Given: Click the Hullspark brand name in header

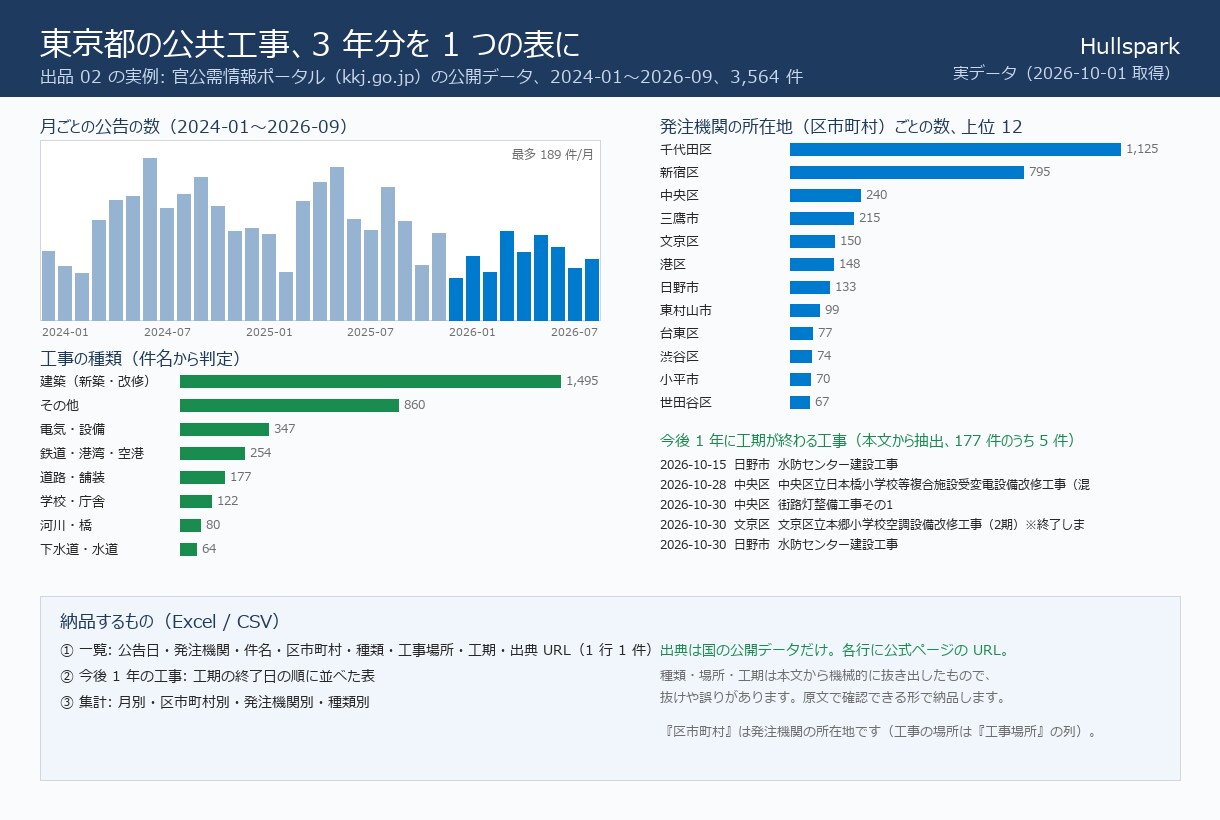Looking at the screenshot, I should [1130, 46].
